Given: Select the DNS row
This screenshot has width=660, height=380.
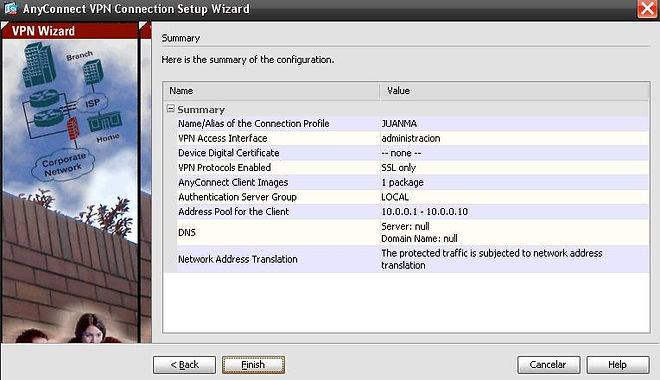Looking at the screenshot, I should click(x=412, y=232).
